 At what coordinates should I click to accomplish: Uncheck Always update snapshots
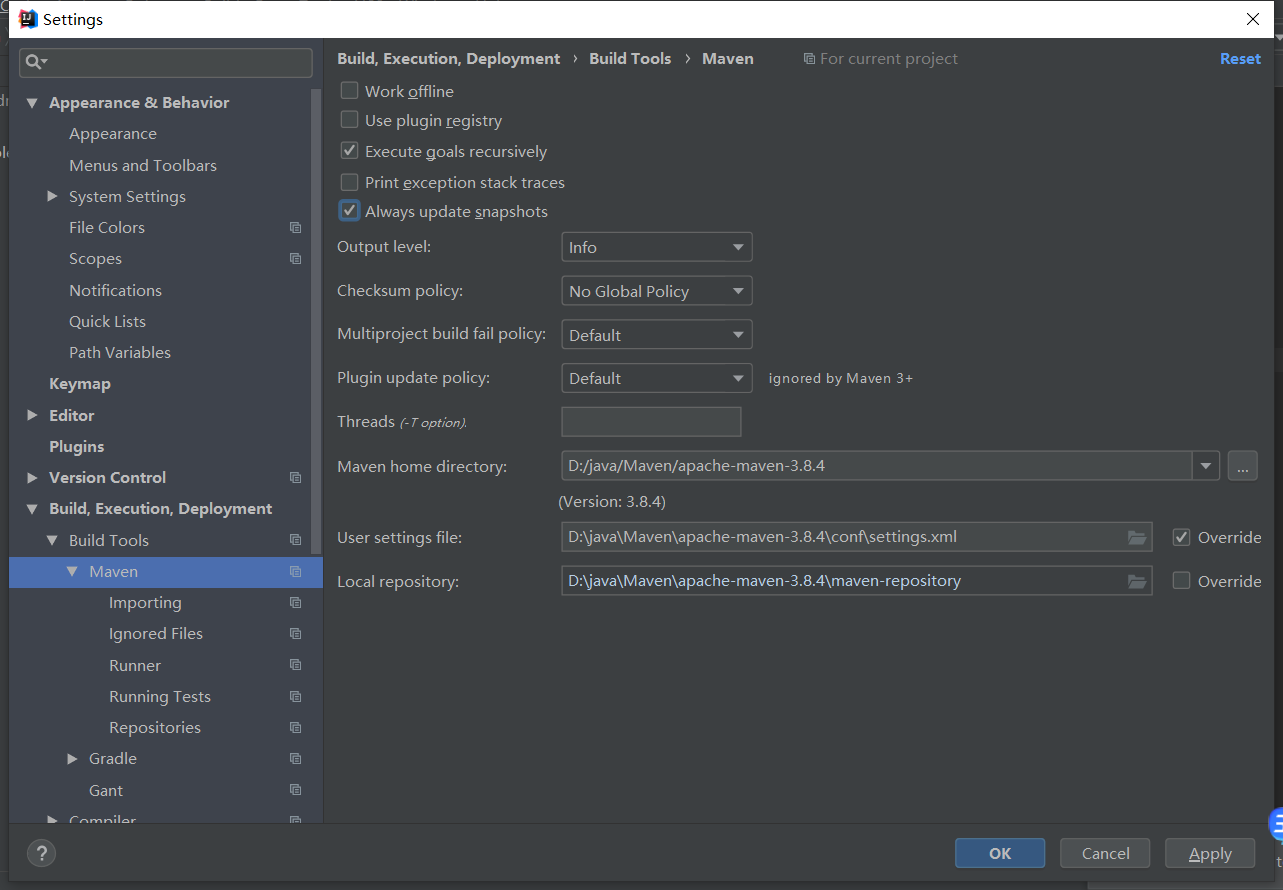click(x=349, y=211)
